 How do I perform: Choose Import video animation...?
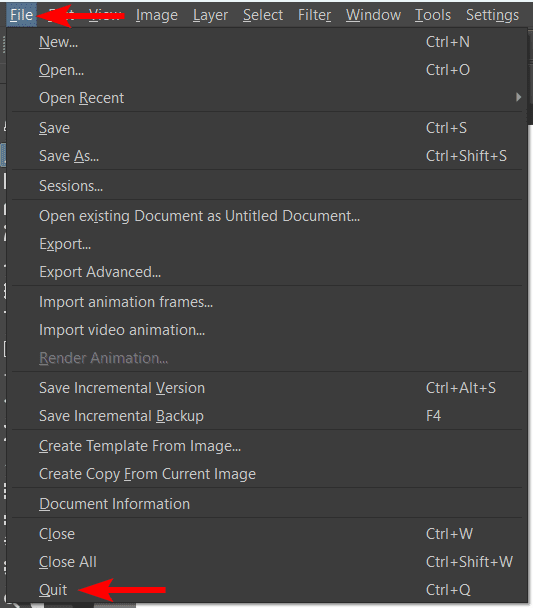pos(267,330)
